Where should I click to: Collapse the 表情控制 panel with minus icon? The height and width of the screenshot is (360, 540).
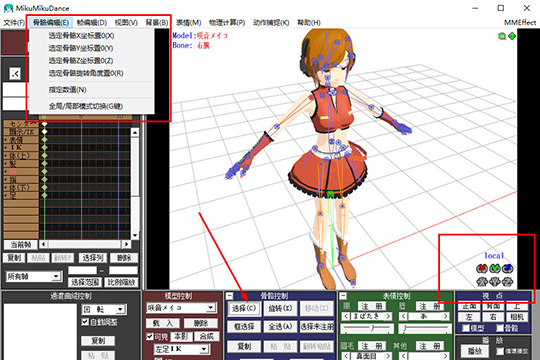tap(343, 296)
